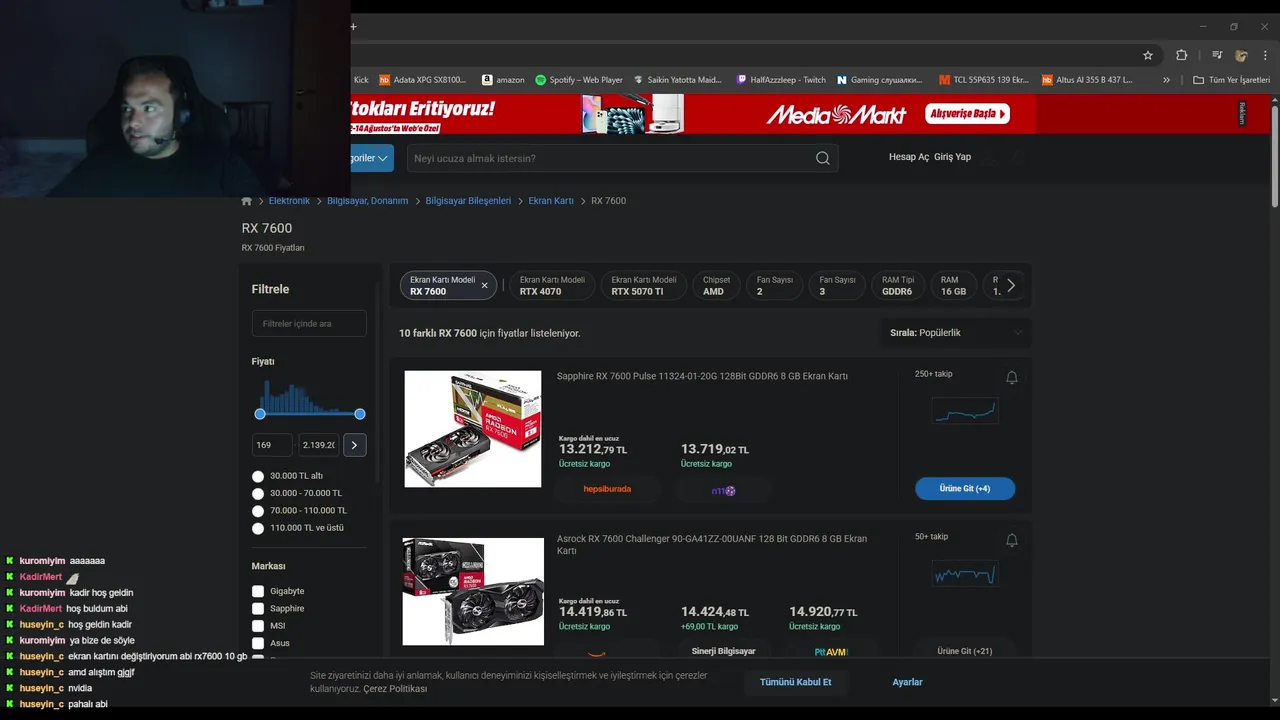Click the Ürüne Git (+21) button
Viewport: 1280px width, 720px height.
point(965,651)
